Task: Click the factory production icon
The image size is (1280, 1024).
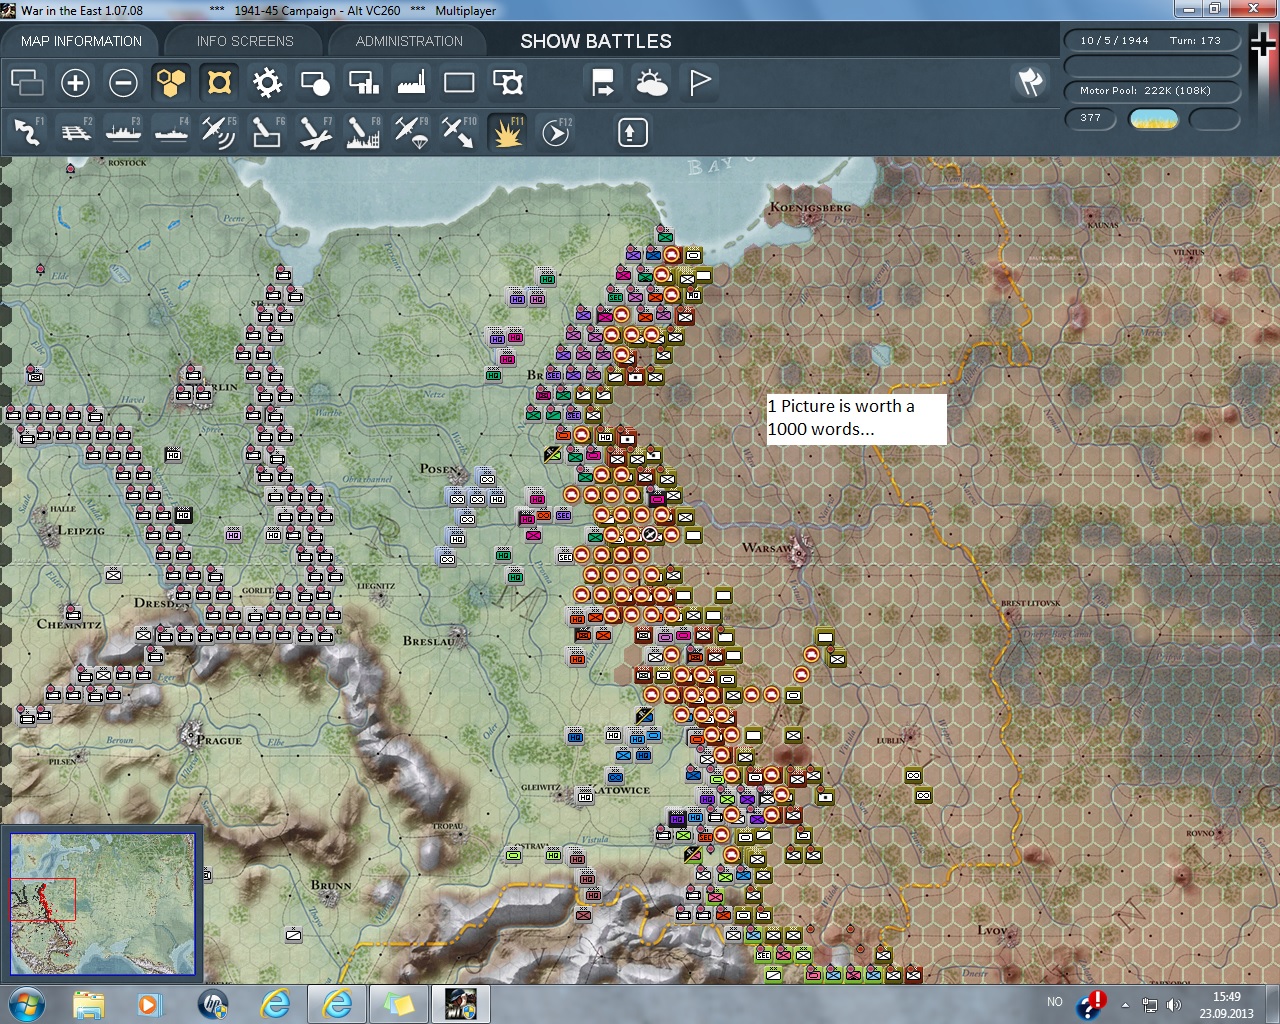Action: (x=411, y=83)
